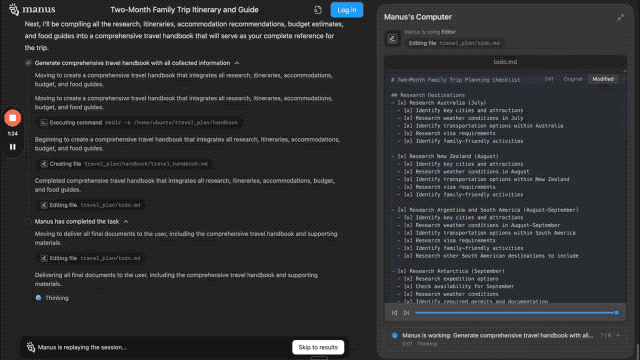Click the edit icon in Creating file chip
This screenshot has width=640, height=360.
[44, 164]
